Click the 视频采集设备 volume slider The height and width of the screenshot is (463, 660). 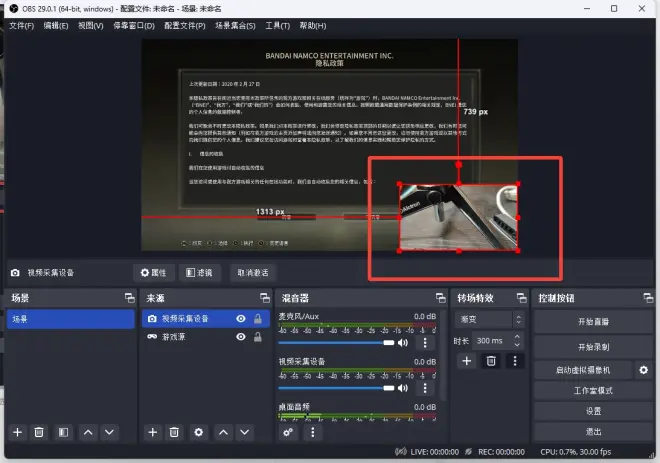(335, 387)
